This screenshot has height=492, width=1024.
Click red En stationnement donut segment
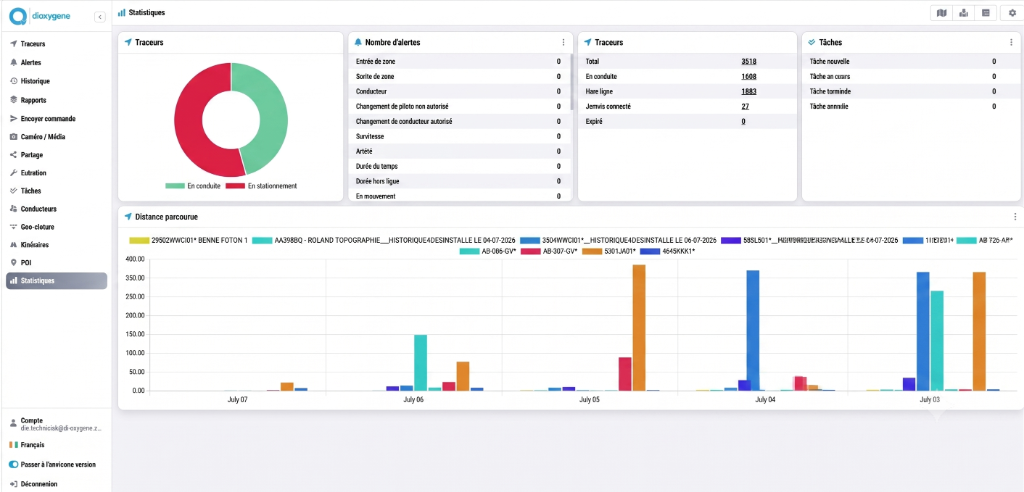189,124
